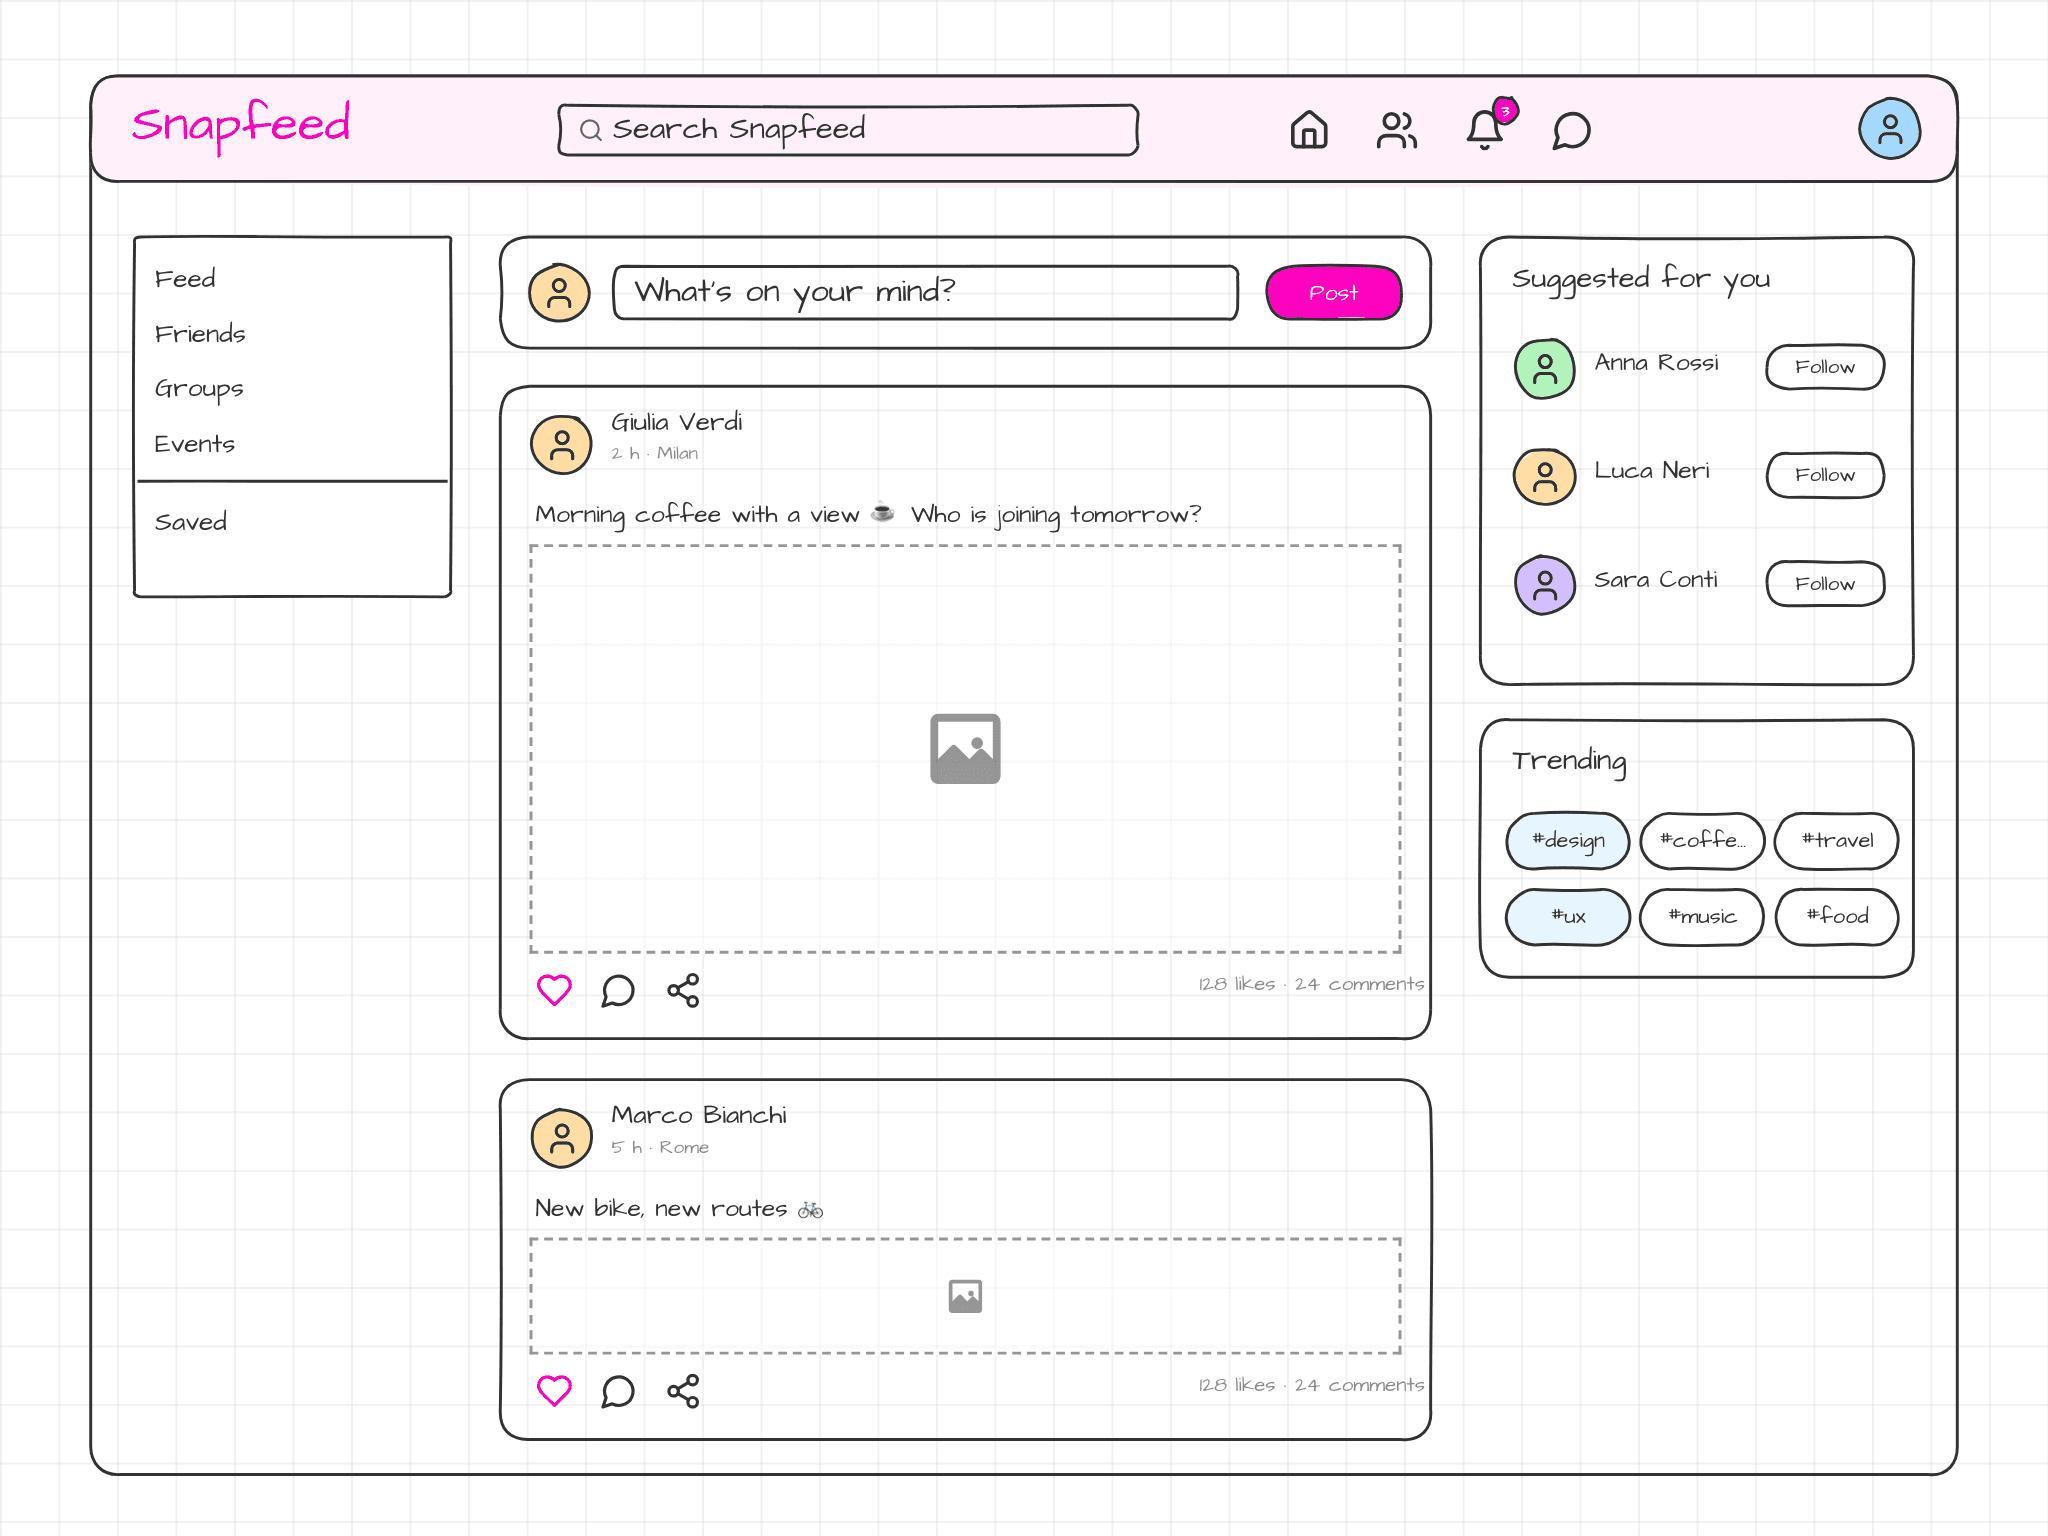2048x1536 pixels.
Task: Share Giulia Verdi's post
Action: tap(683, 990)
